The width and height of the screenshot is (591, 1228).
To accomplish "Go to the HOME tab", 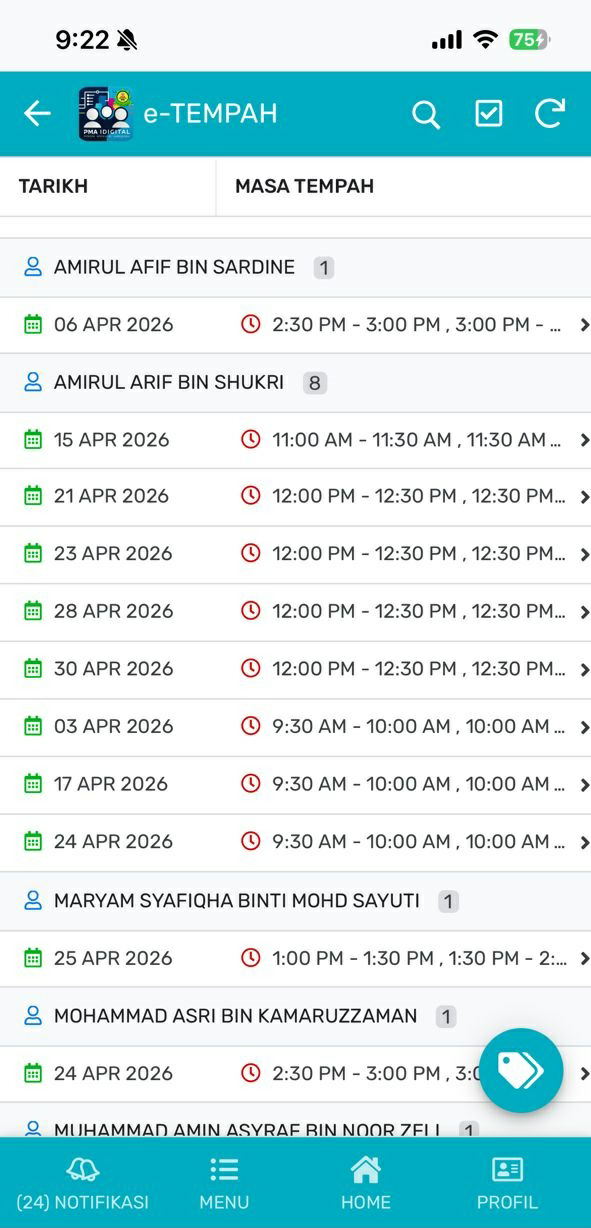I will point(365,1184).
